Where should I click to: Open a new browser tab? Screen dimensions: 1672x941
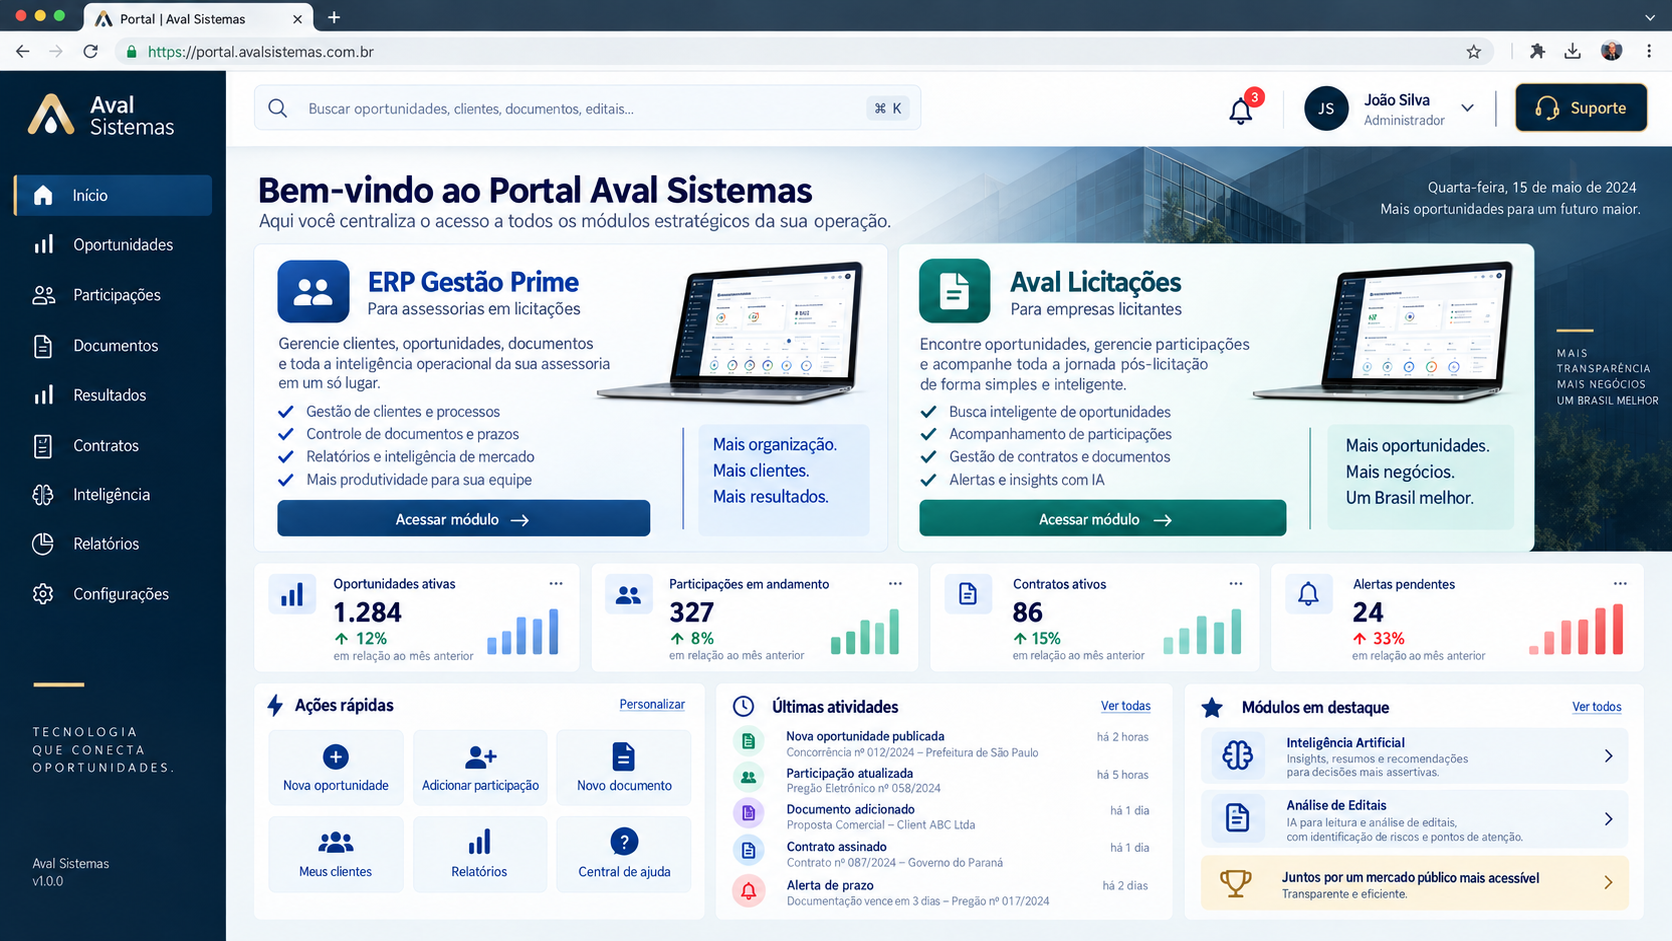(x=334, y=17)
